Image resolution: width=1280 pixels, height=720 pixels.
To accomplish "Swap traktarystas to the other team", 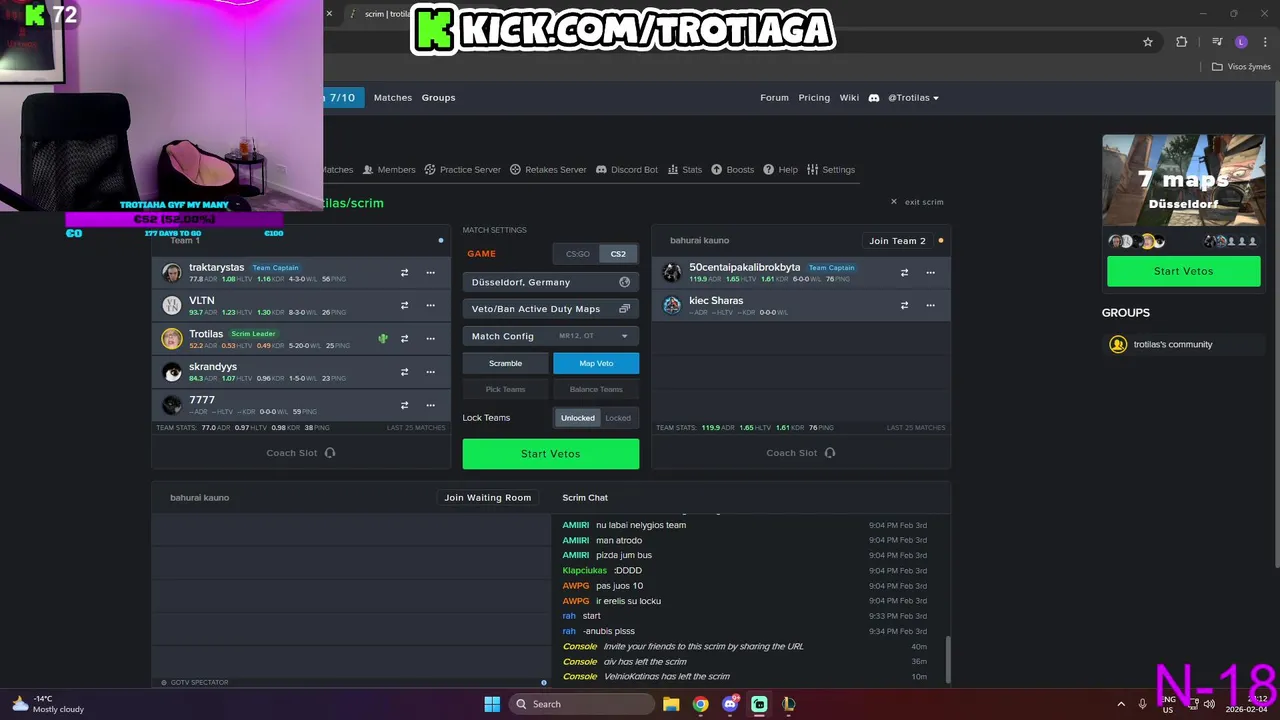I will point(404,272).
